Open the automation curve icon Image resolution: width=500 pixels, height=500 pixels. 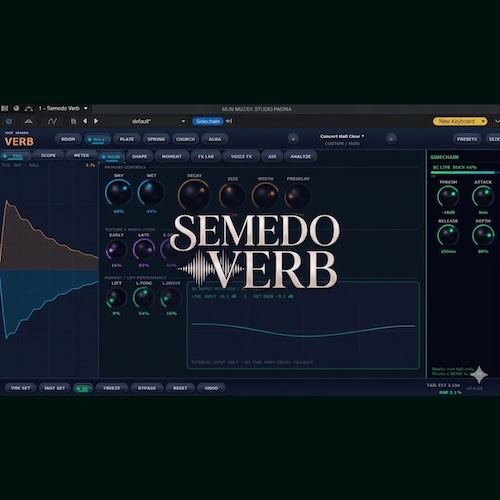pos(52,121)
